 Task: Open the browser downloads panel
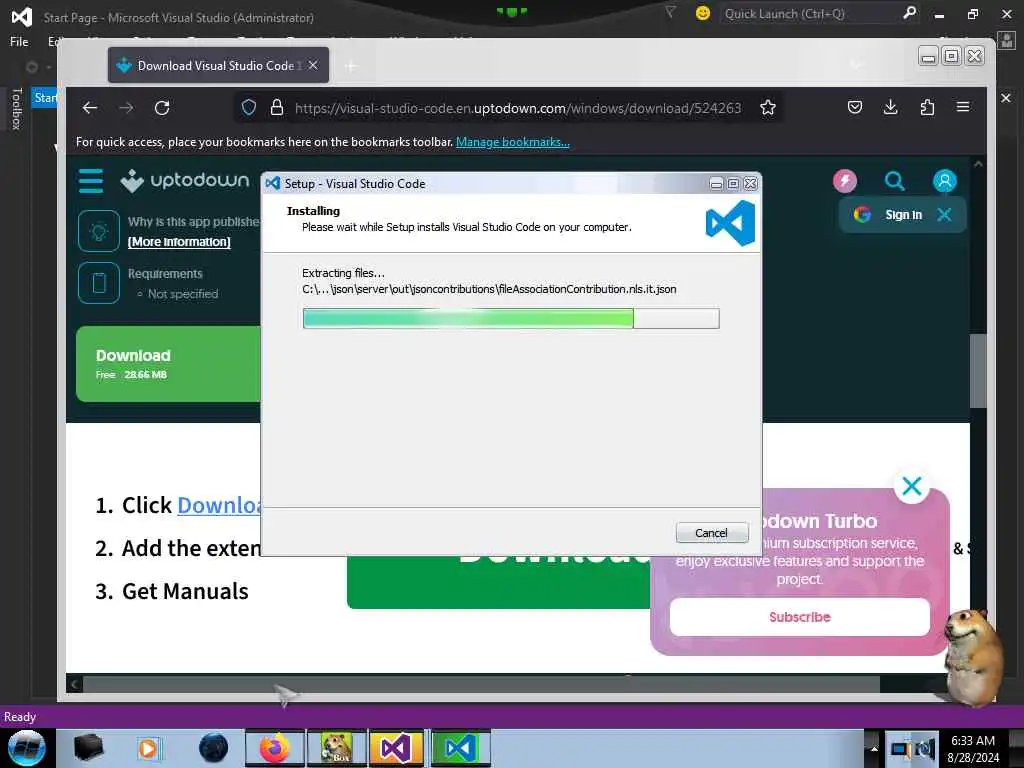point(891,107)
